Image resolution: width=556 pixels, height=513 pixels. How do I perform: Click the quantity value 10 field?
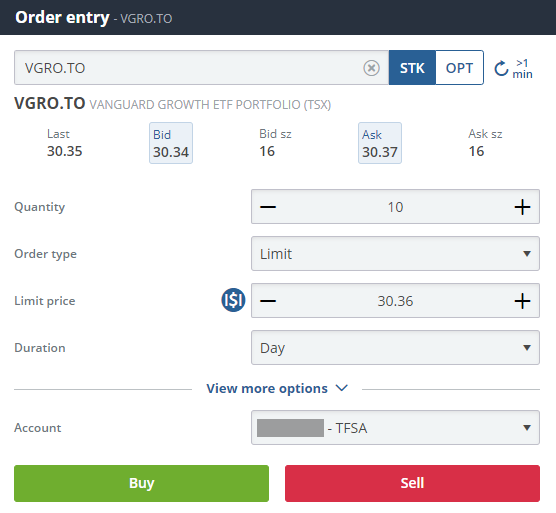(x=395, y=207)
